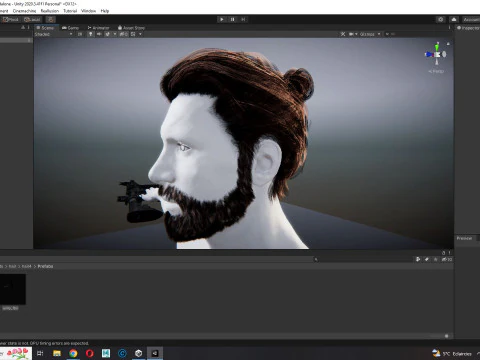Open the Account dropdown

471,19
